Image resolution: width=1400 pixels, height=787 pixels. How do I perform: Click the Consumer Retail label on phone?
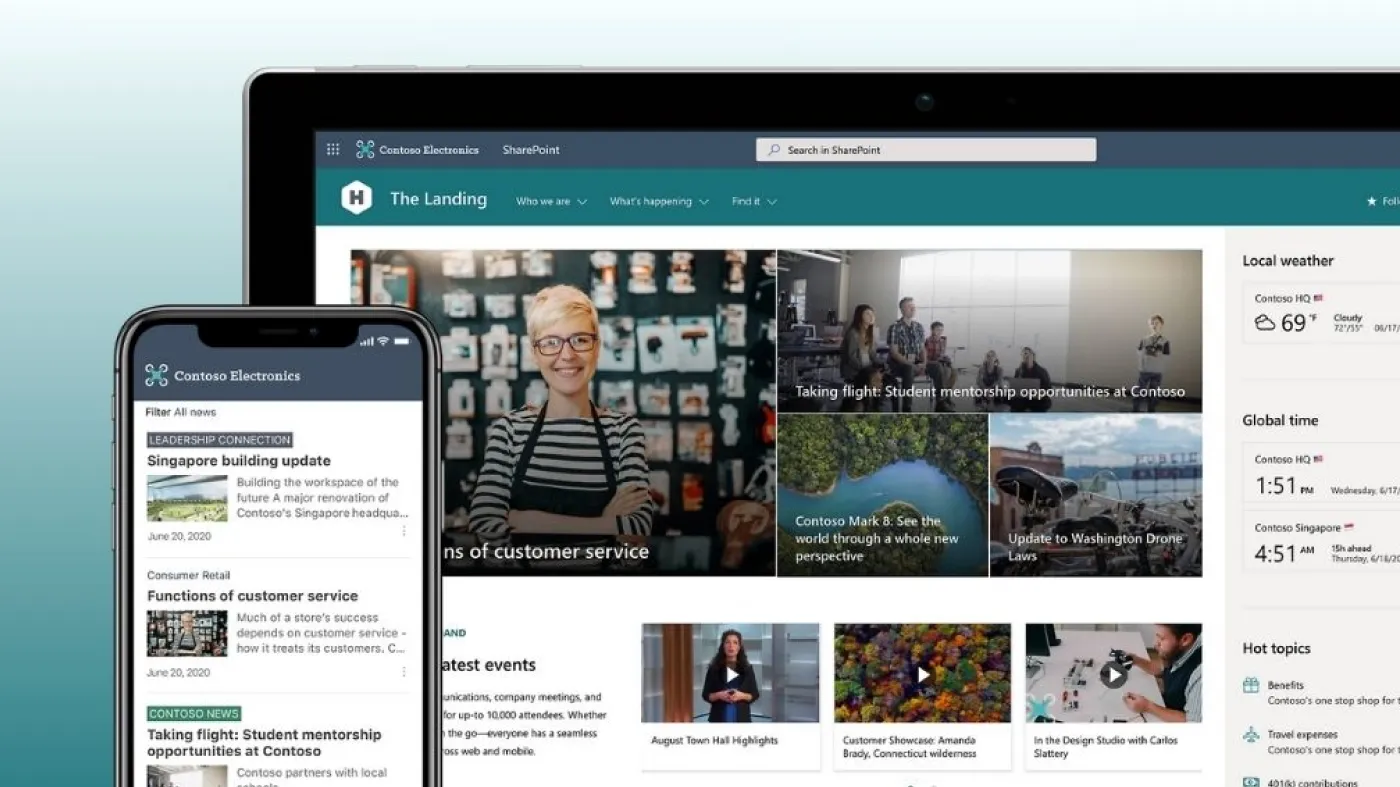point(188,575)
